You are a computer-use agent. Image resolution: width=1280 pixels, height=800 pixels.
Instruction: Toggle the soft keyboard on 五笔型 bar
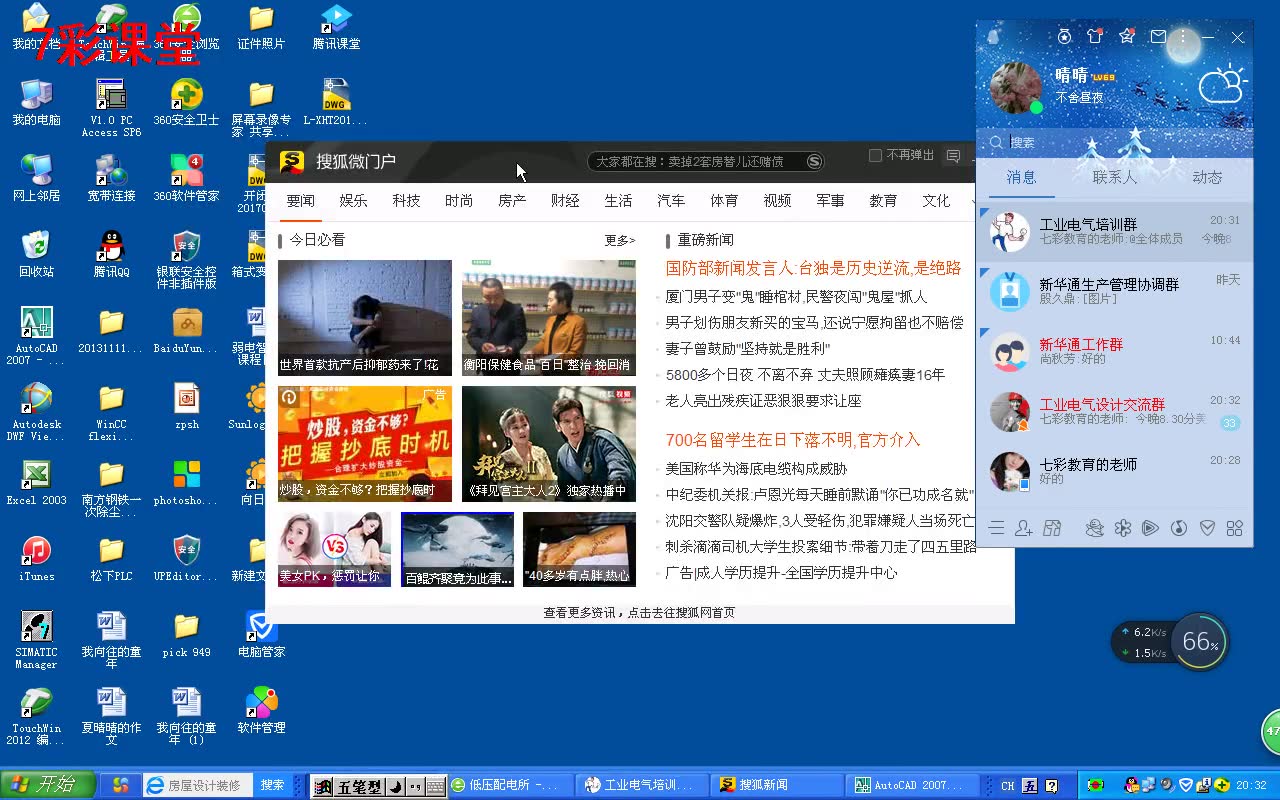[437, 787]
